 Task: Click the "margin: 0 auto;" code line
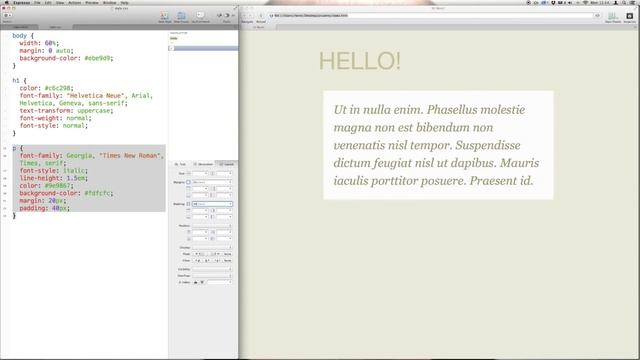tap(46, 51)
